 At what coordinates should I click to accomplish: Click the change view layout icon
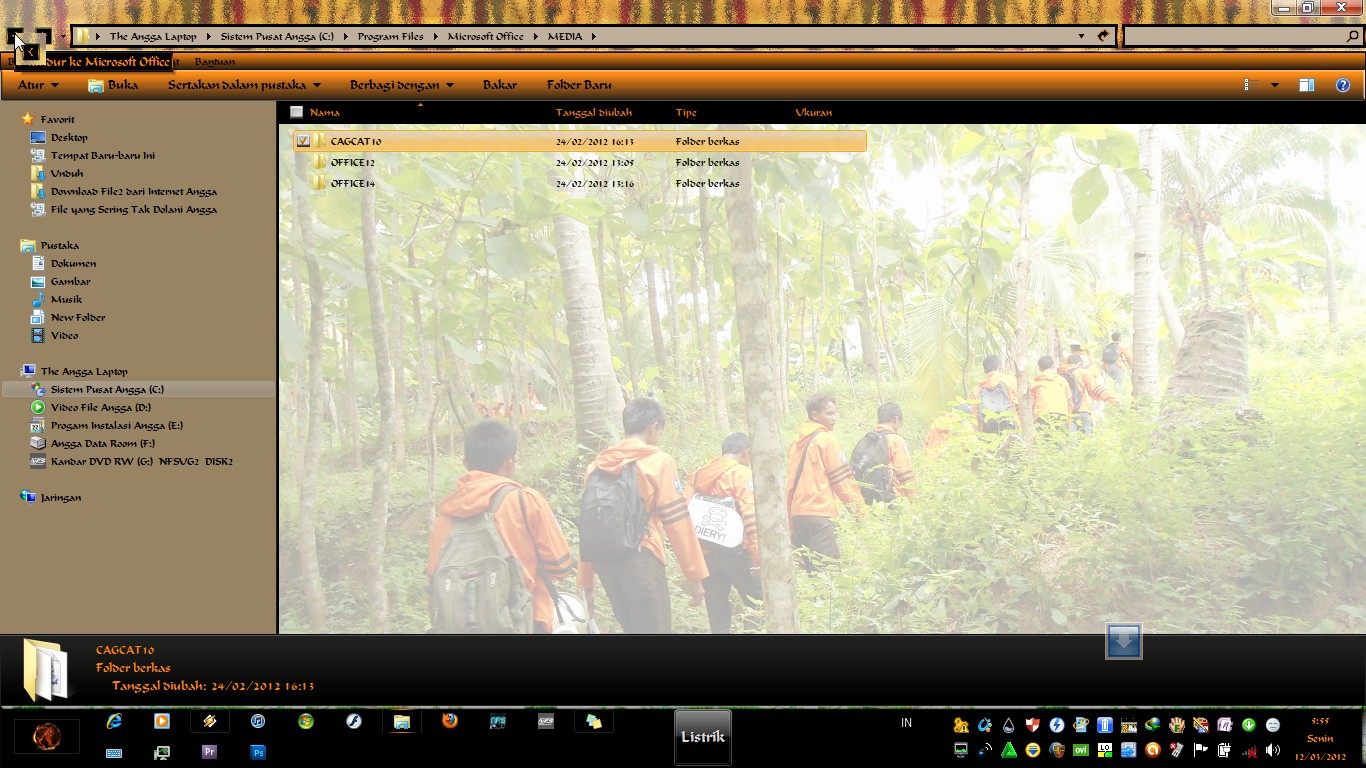click(1247, 85)
